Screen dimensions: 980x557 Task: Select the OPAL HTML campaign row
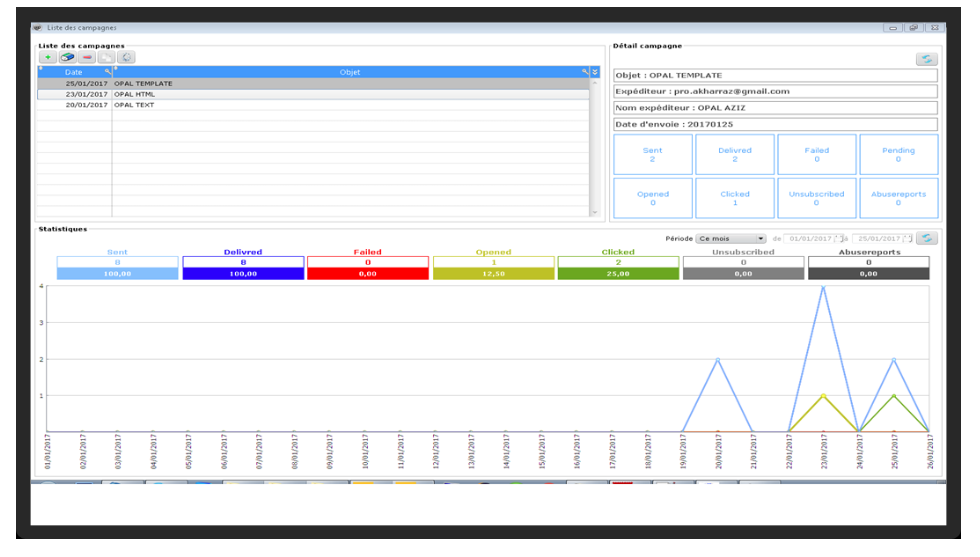click(x=313, y=94)
